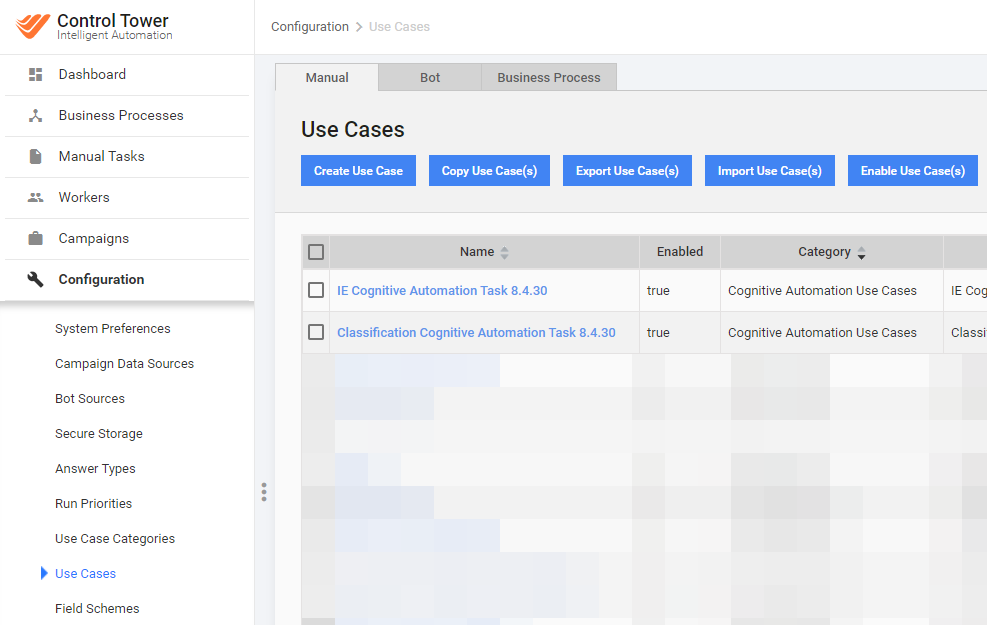This screenshot has width=987, height=625.
Task: Click the Use Cases page heading
Action: point(352,129)
